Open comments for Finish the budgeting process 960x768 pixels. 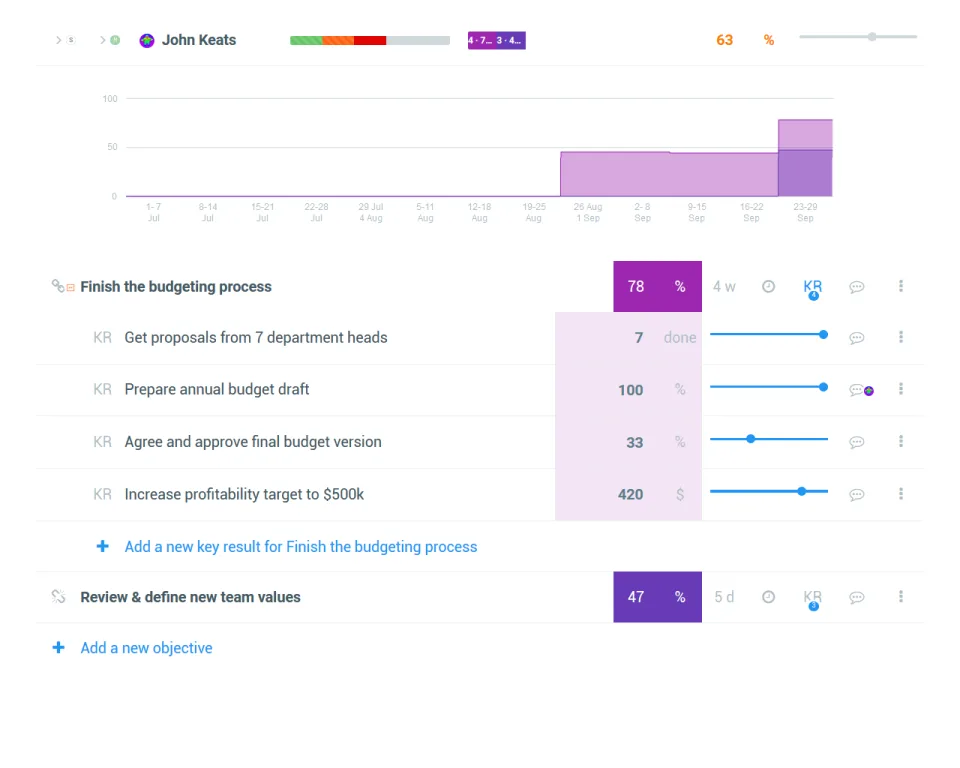click(x=857, y=287)
